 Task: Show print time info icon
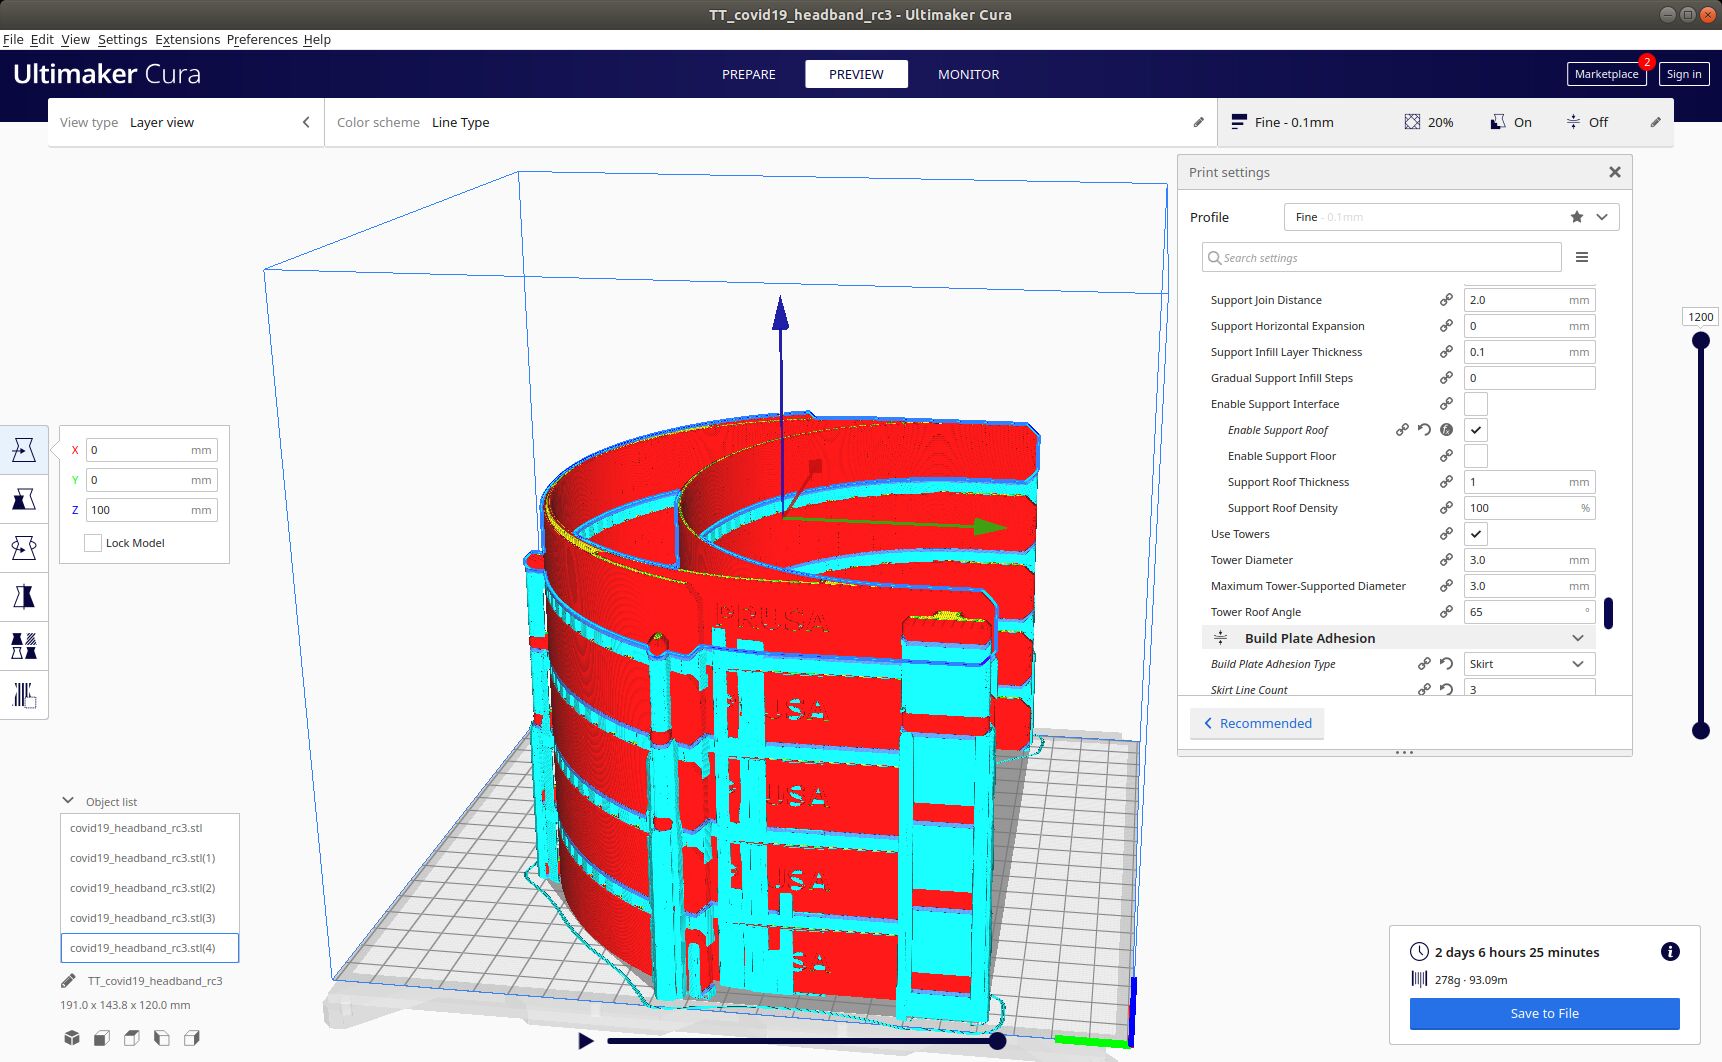[x=1670, y=952]
